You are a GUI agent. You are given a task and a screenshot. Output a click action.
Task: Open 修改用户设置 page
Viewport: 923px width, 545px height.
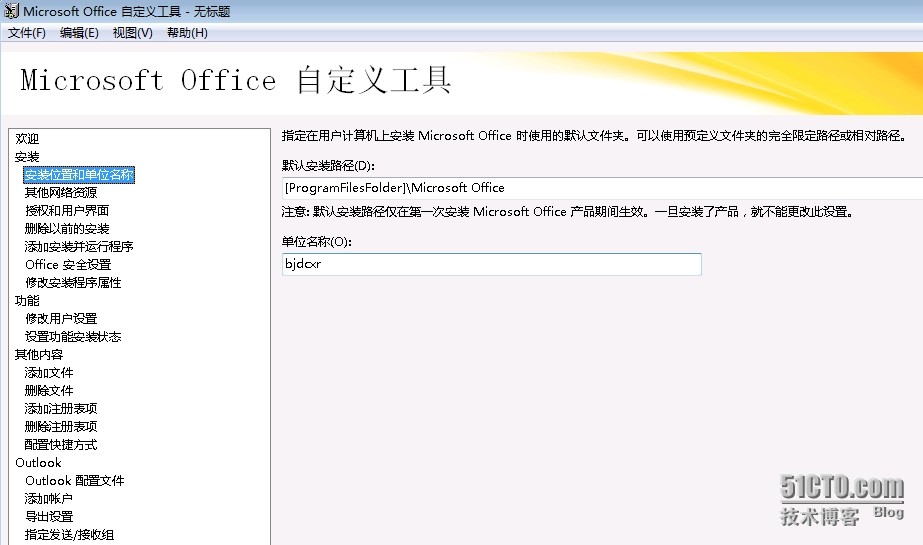pos(61,318)
